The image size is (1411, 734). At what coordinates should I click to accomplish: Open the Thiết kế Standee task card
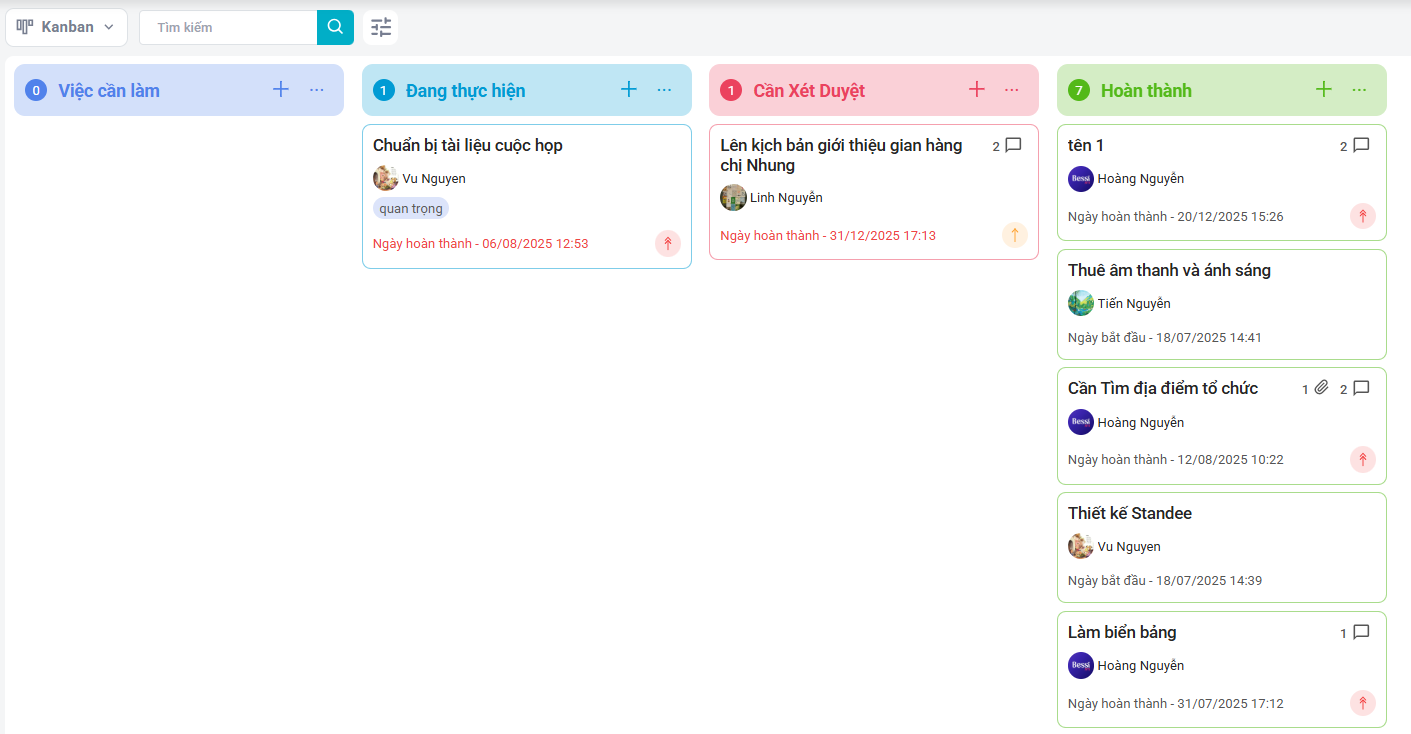point(1129,514)
